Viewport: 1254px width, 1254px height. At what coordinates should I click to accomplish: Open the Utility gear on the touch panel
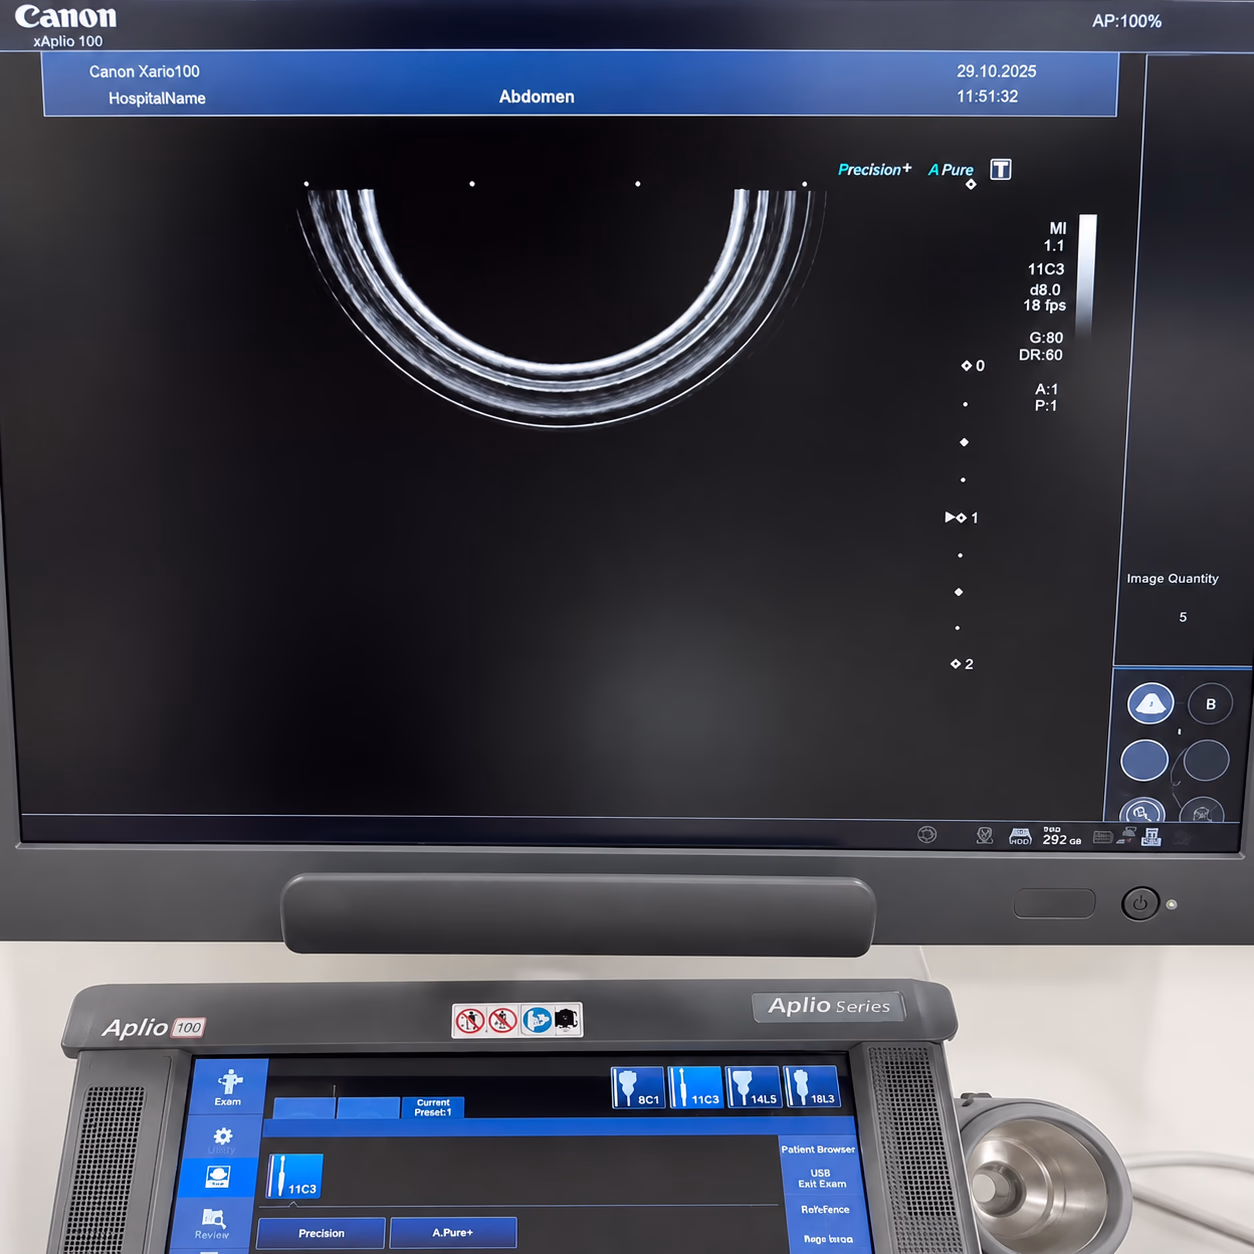coord(222,1139)
